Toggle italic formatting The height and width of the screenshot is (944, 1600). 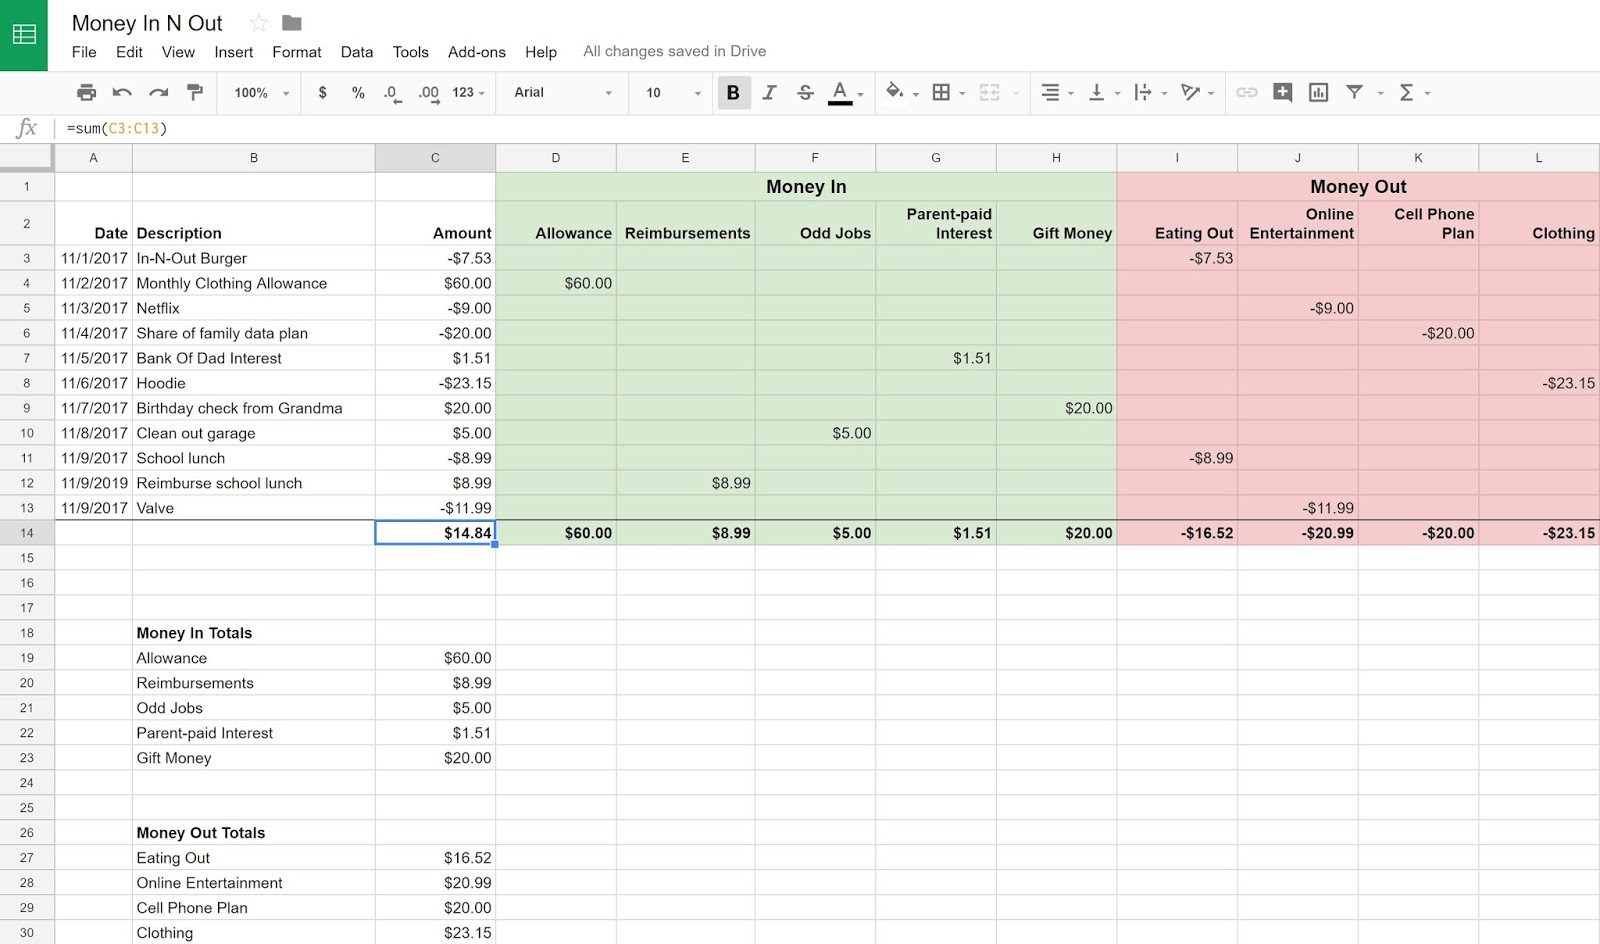(769, 92)
